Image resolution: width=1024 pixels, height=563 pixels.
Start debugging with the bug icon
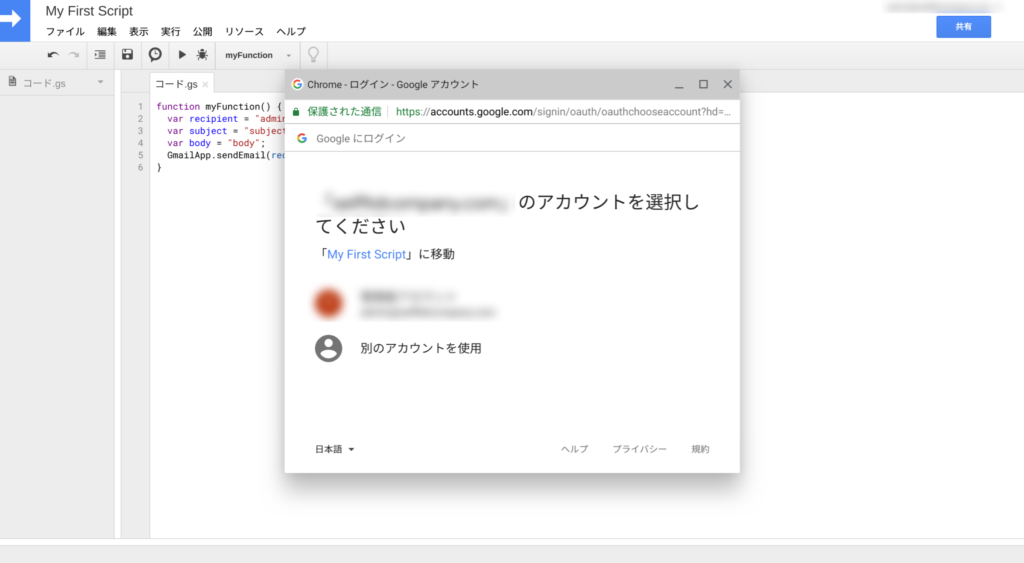202,55
